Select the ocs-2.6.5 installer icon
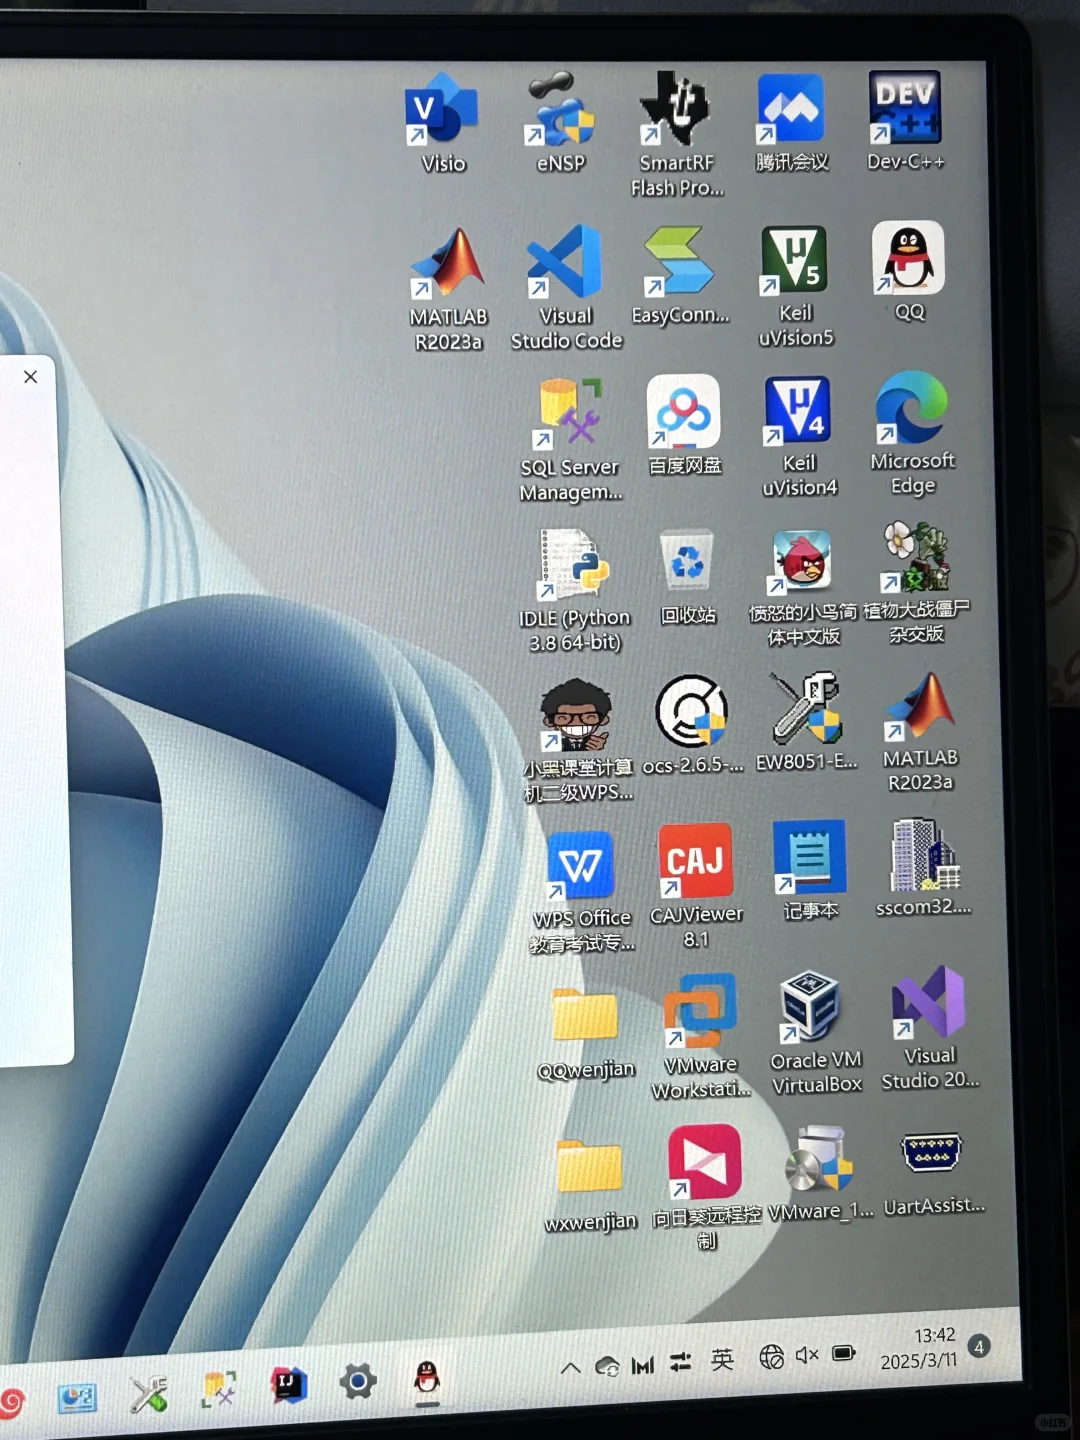The width and height of the screenshot is (1080, 1440). [692, 725]
